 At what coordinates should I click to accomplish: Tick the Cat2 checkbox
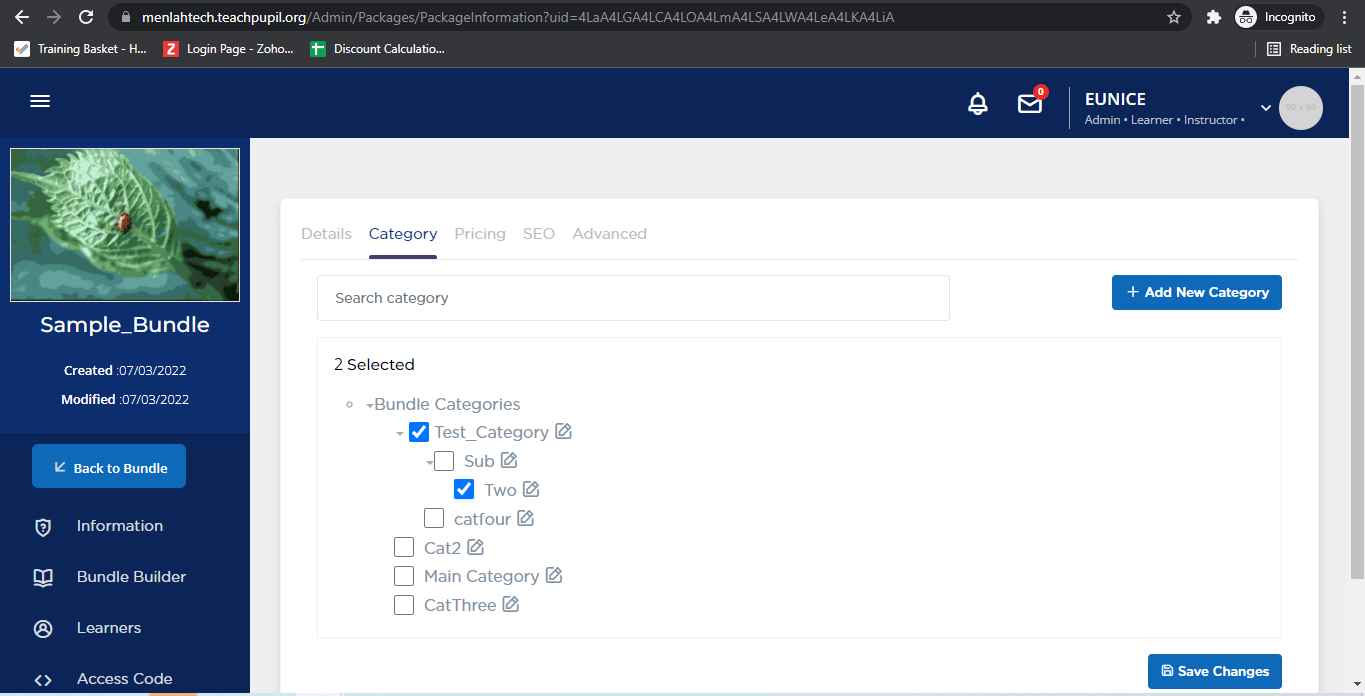404,547
